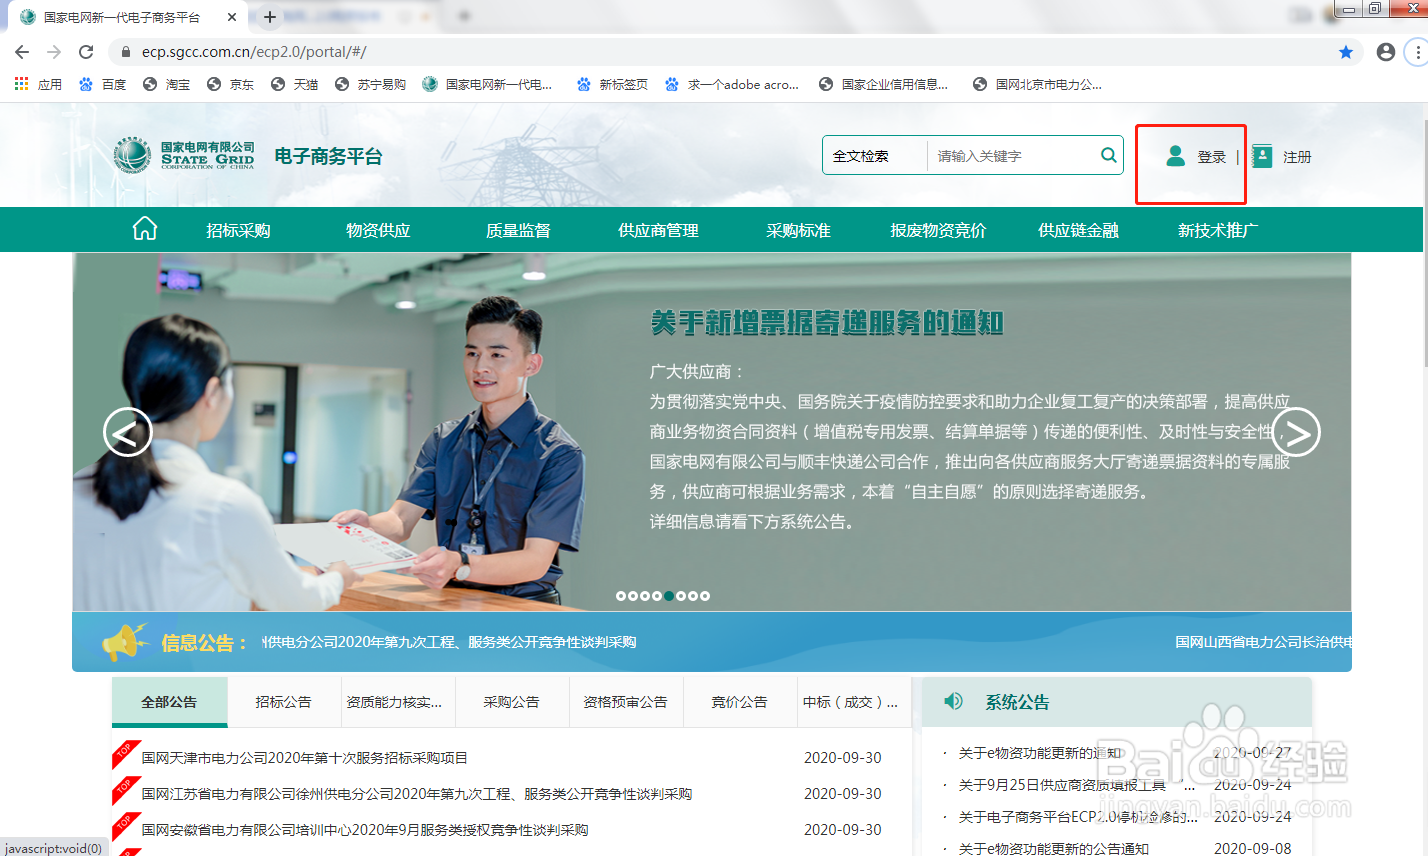The width and height of the screenshot is (1428, 856).
Task: Click the 注册 registration icon
Action: 1262,156
